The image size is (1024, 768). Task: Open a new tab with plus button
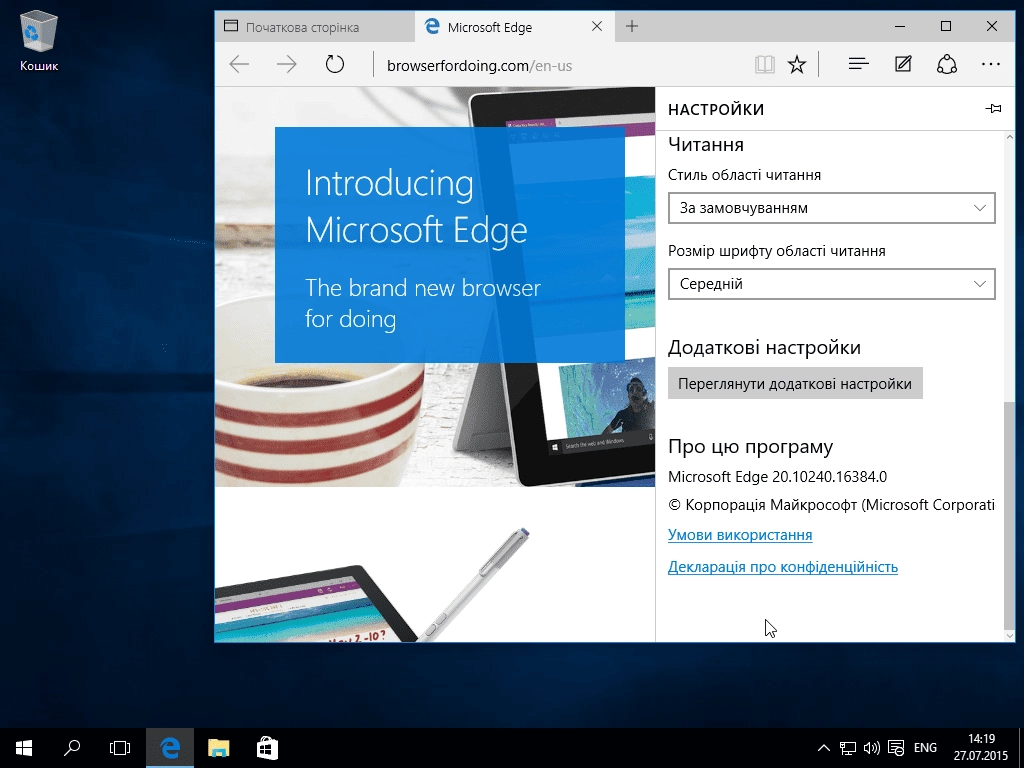click(632, 27)
